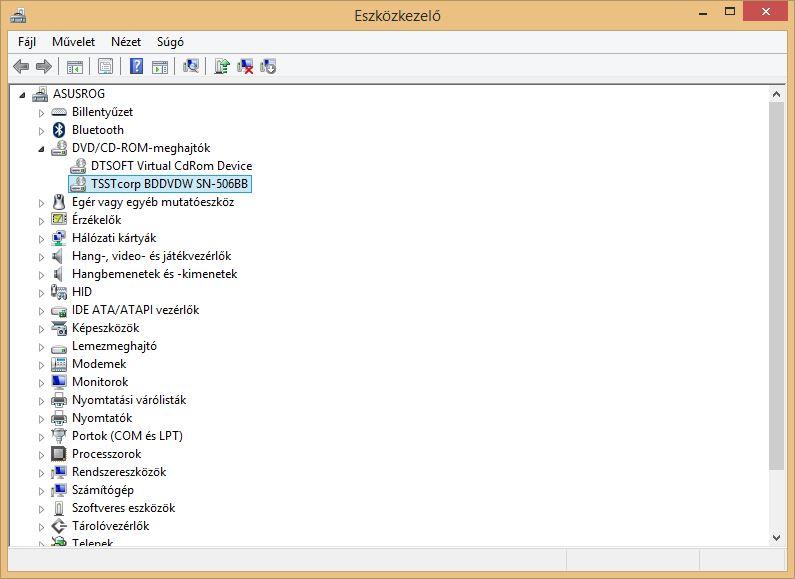Click the Eszközkezelő title bar window icon
The image size is (795, 579).
pyautogui.click(x=18, y=15)
